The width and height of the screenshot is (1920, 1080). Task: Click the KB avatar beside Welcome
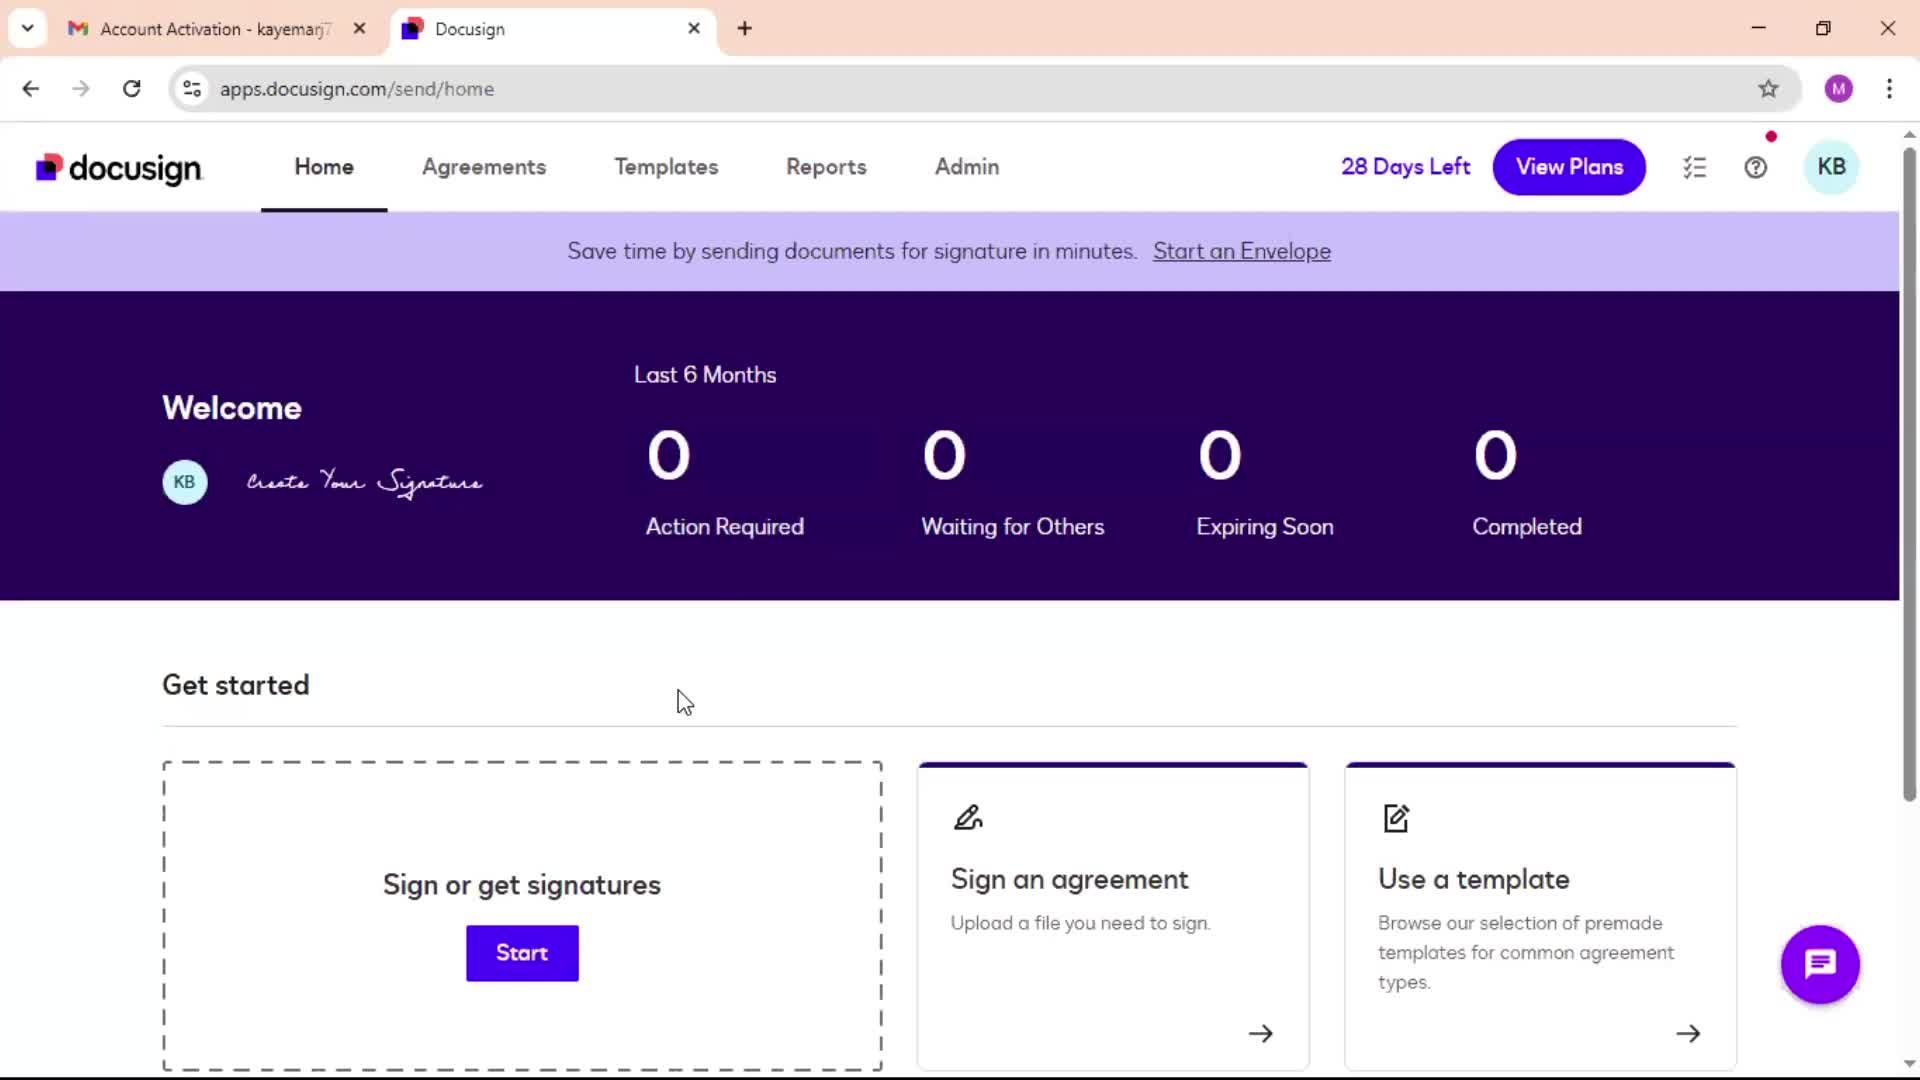[x=185, y=482]
